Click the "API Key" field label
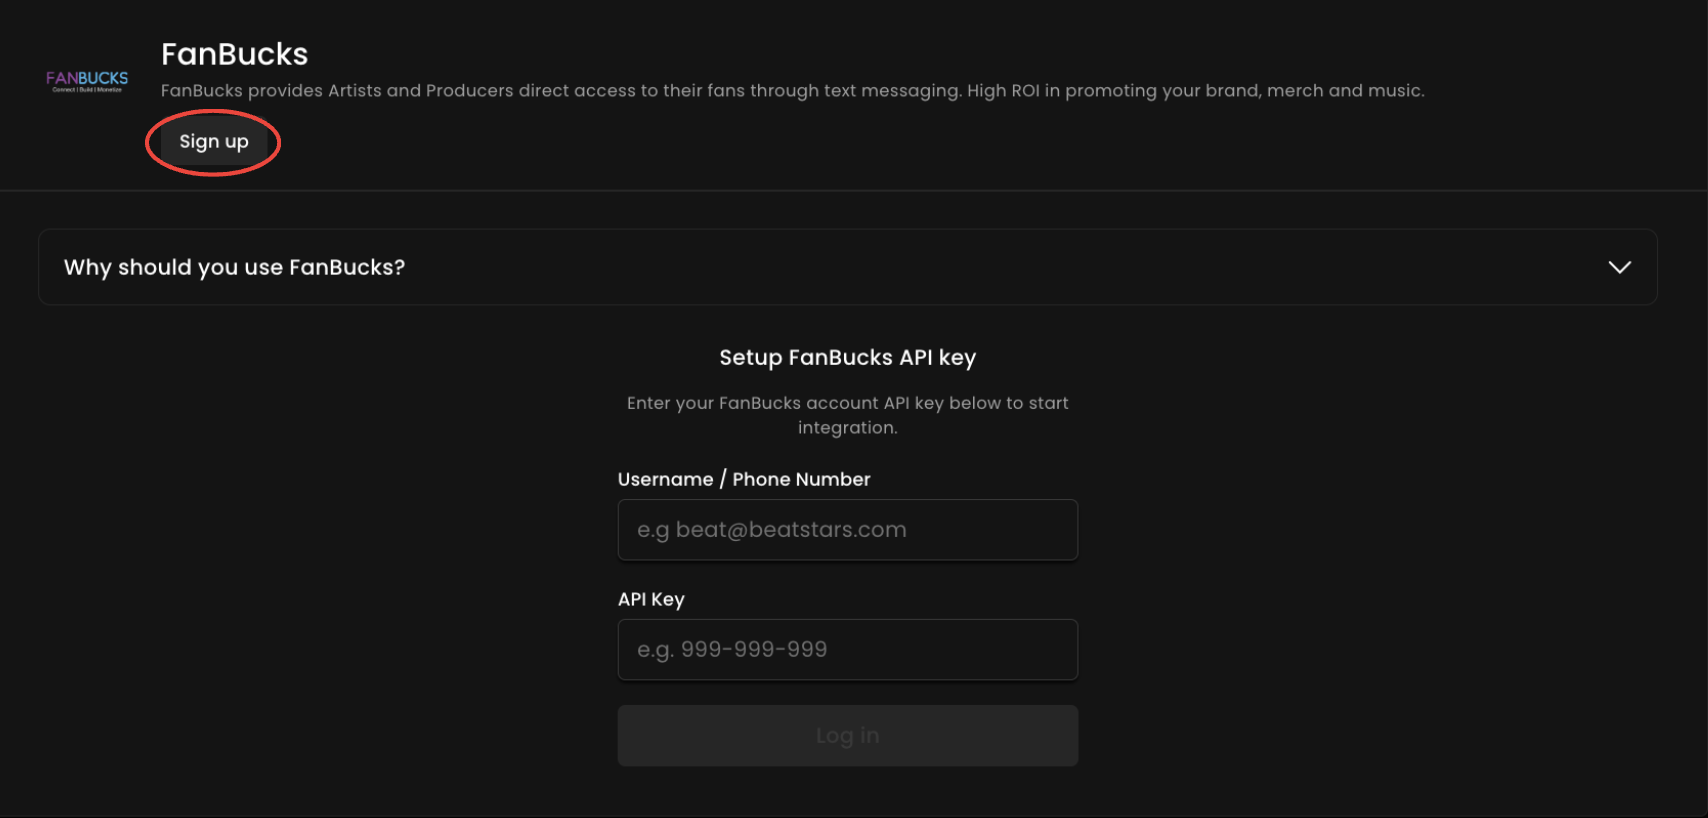The height and width of the screenshot is (818, 1708). 651,600
